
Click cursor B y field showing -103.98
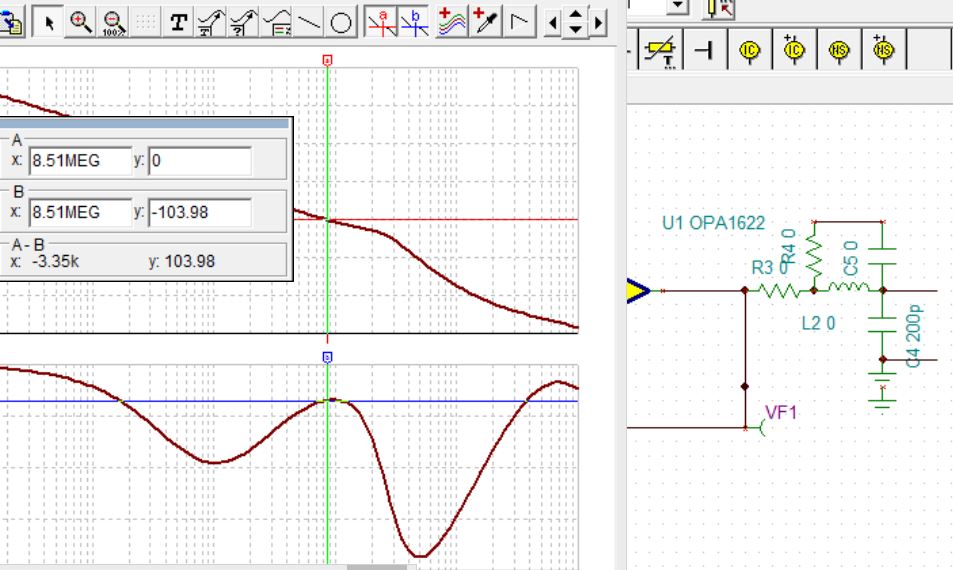tap(199, 213)
